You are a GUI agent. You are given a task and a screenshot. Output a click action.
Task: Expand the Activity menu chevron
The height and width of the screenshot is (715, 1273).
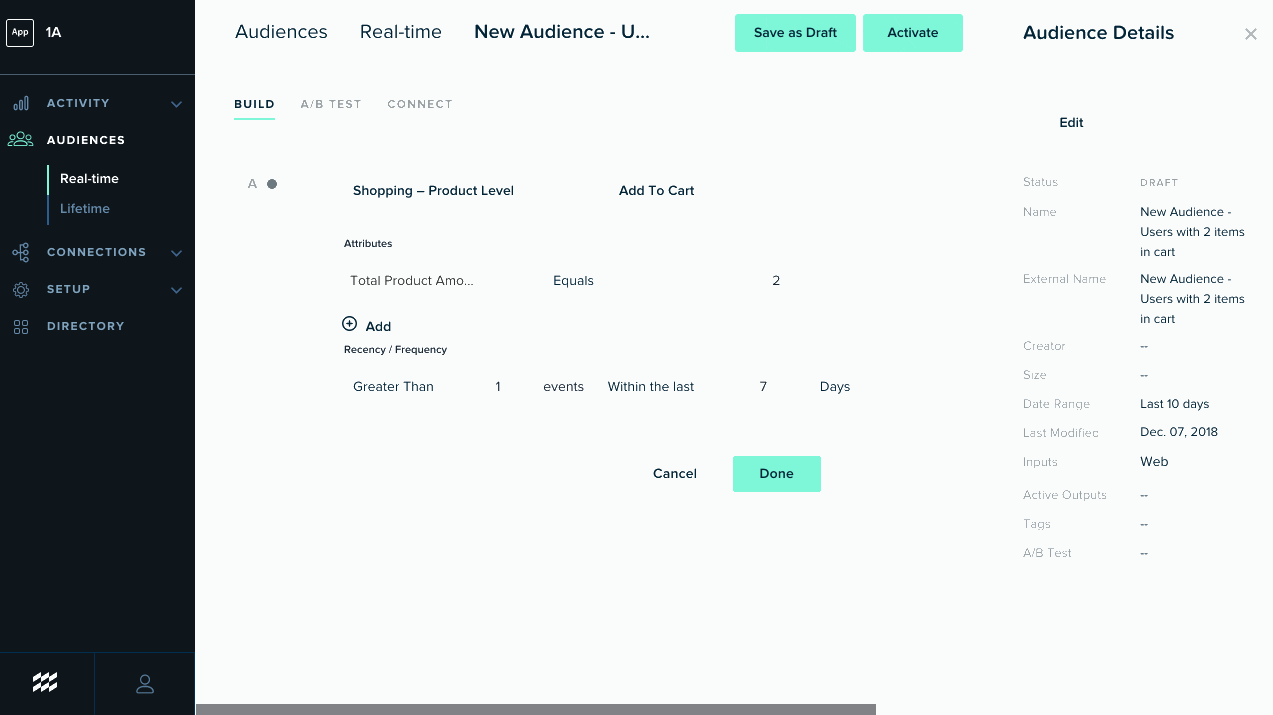[x=176, y=104]
